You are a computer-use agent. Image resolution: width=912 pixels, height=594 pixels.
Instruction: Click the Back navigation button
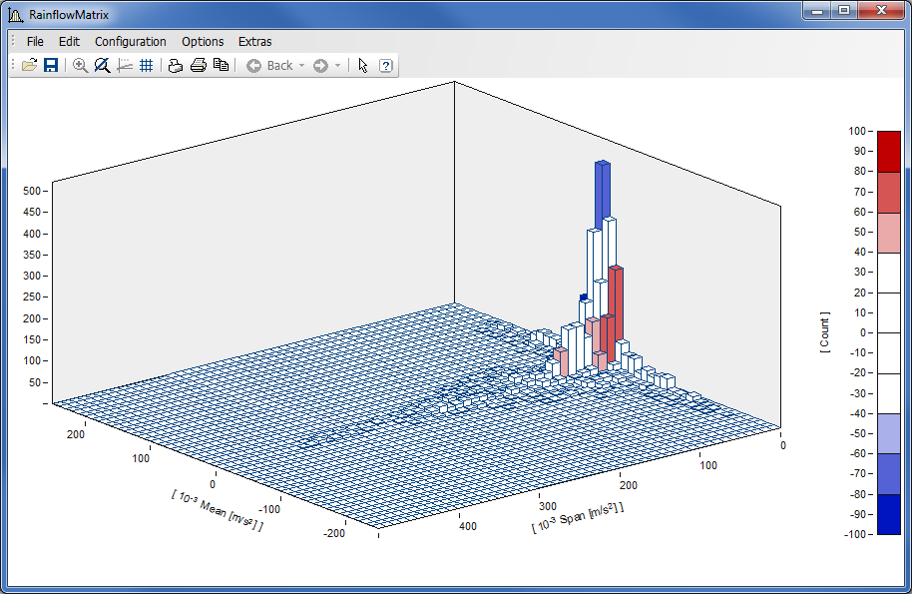coord(269,65)
